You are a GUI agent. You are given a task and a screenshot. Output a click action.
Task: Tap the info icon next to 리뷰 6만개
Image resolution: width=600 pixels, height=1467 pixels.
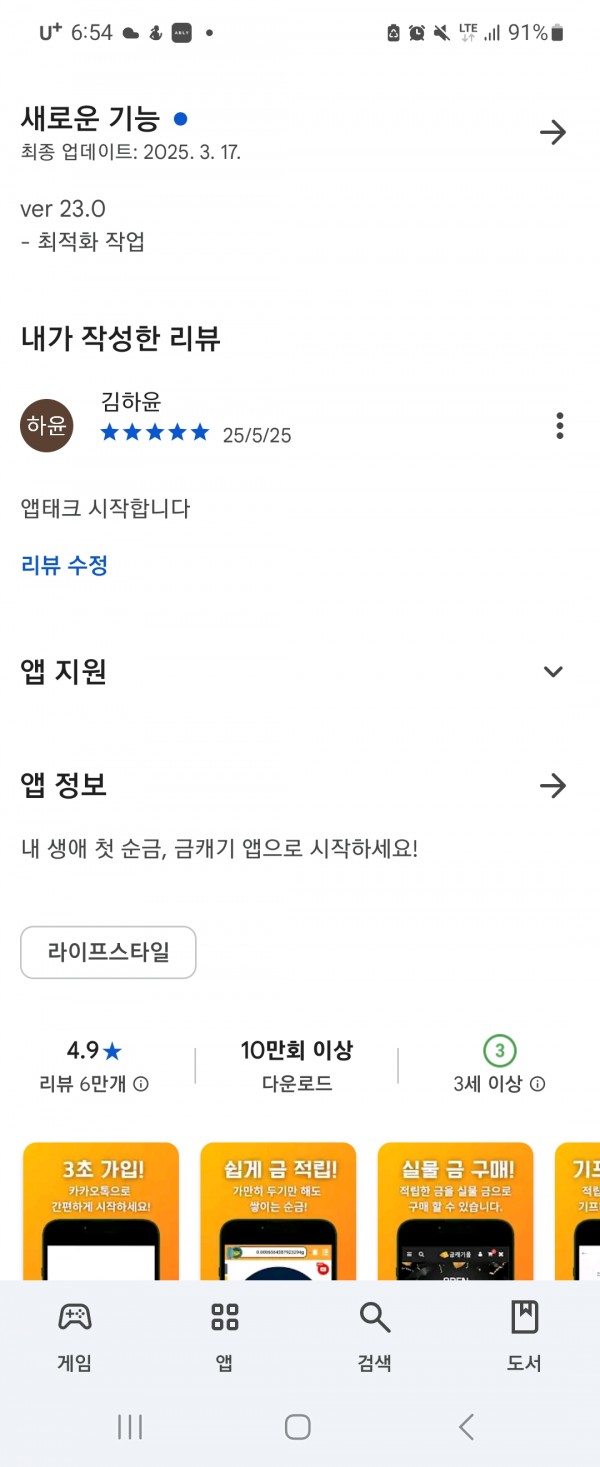pos(141,1084)
